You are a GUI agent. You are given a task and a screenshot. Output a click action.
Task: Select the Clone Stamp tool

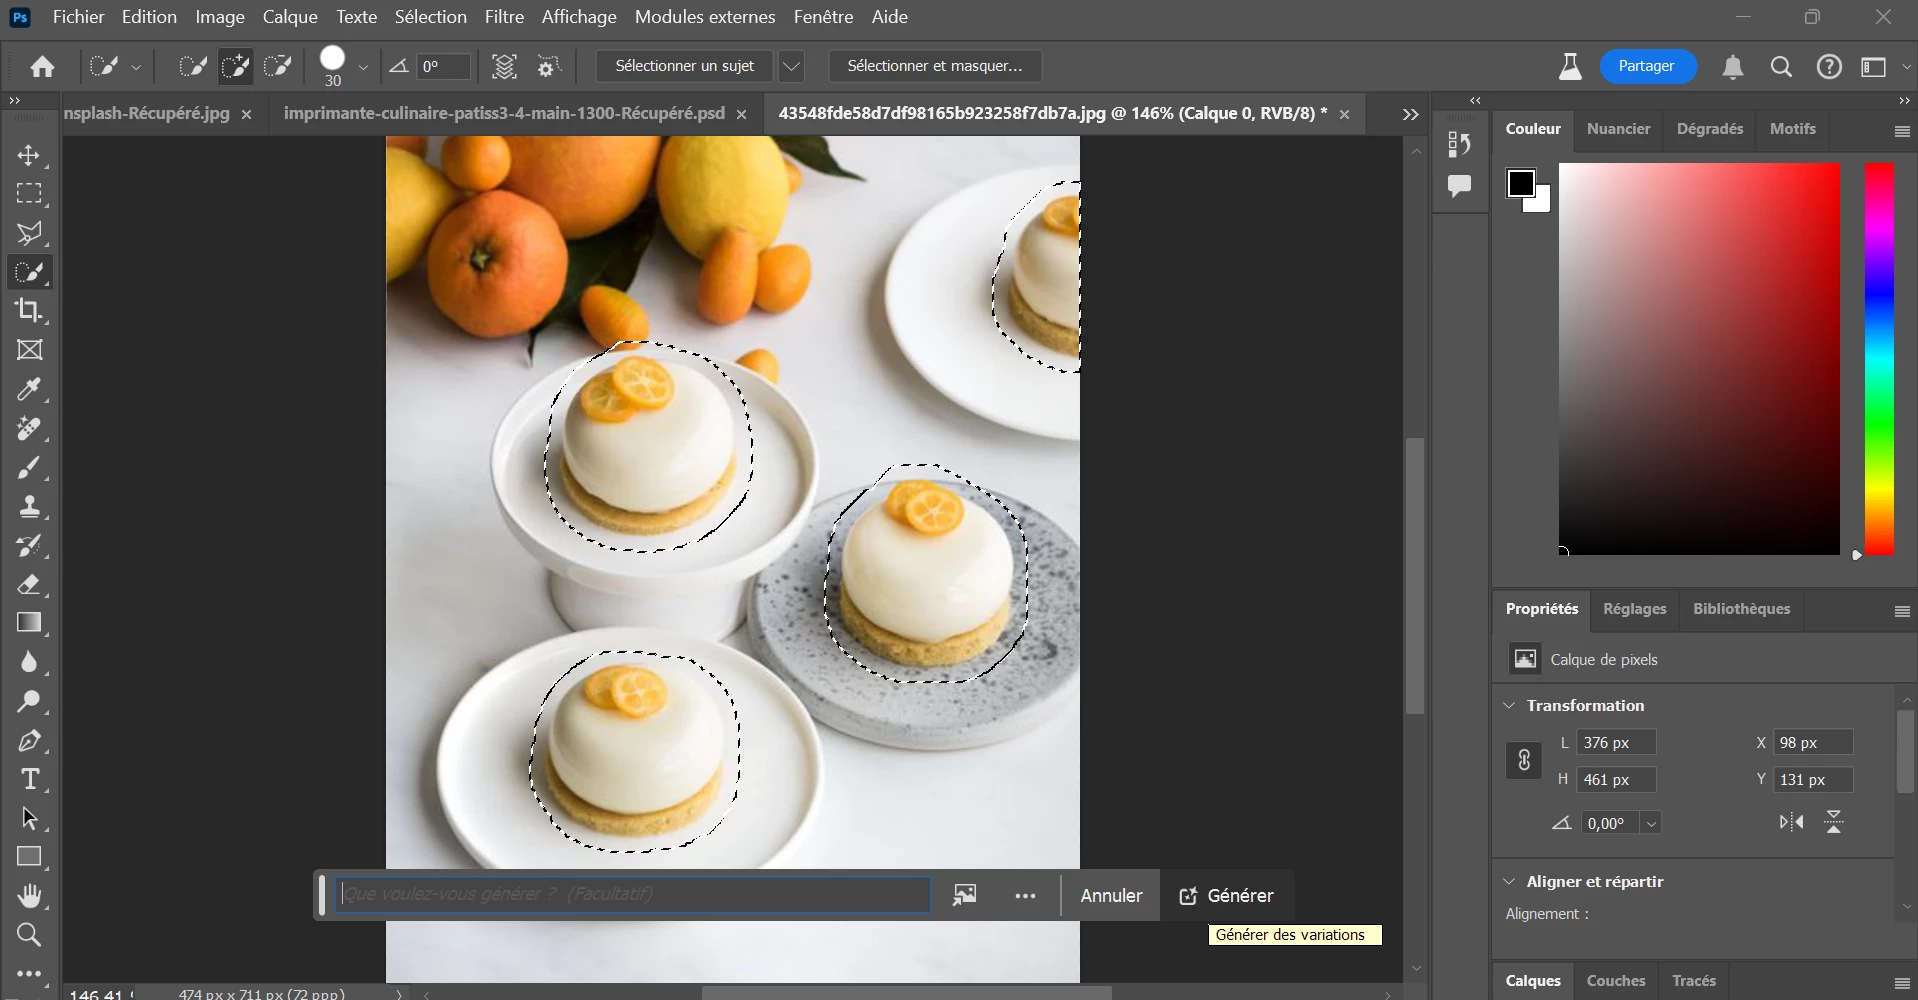tap(29, 507)
